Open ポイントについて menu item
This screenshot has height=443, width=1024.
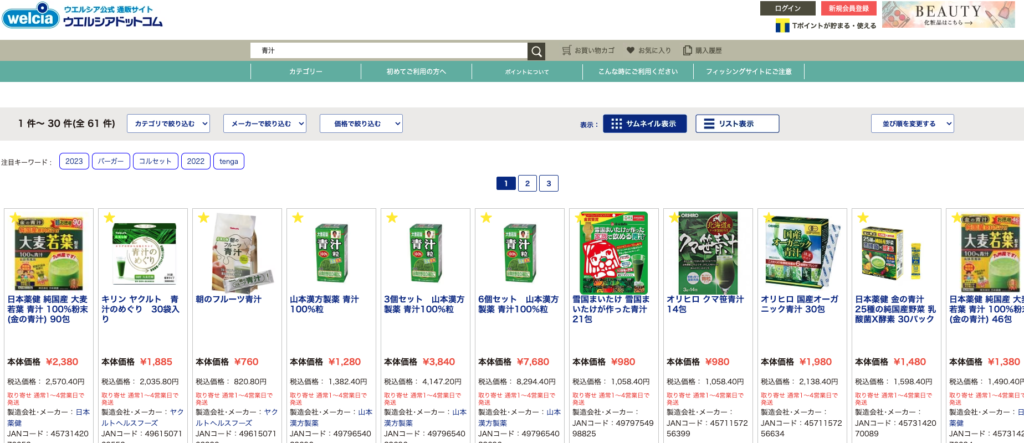click(527, 72)
